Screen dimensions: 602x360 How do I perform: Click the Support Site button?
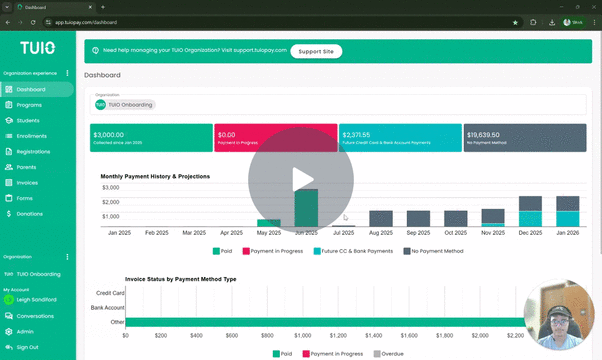pos(316,51)
